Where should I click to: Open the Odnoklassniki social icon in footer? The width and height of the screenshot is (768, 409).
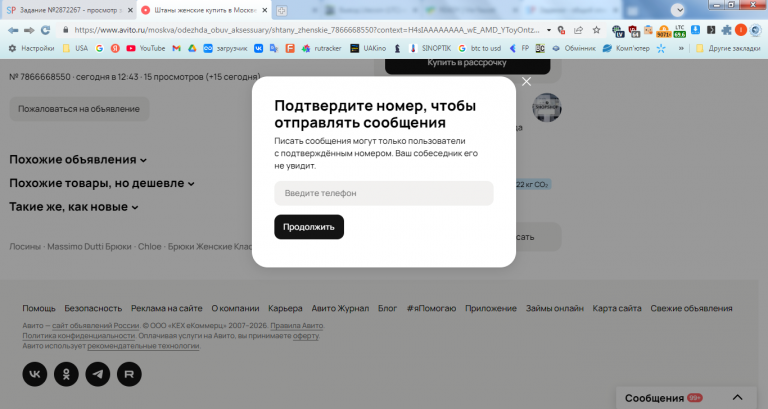point(66,374)
